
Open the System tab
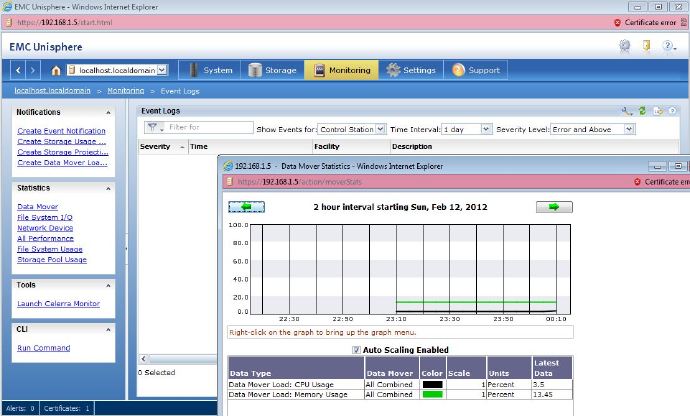point(209,70)
